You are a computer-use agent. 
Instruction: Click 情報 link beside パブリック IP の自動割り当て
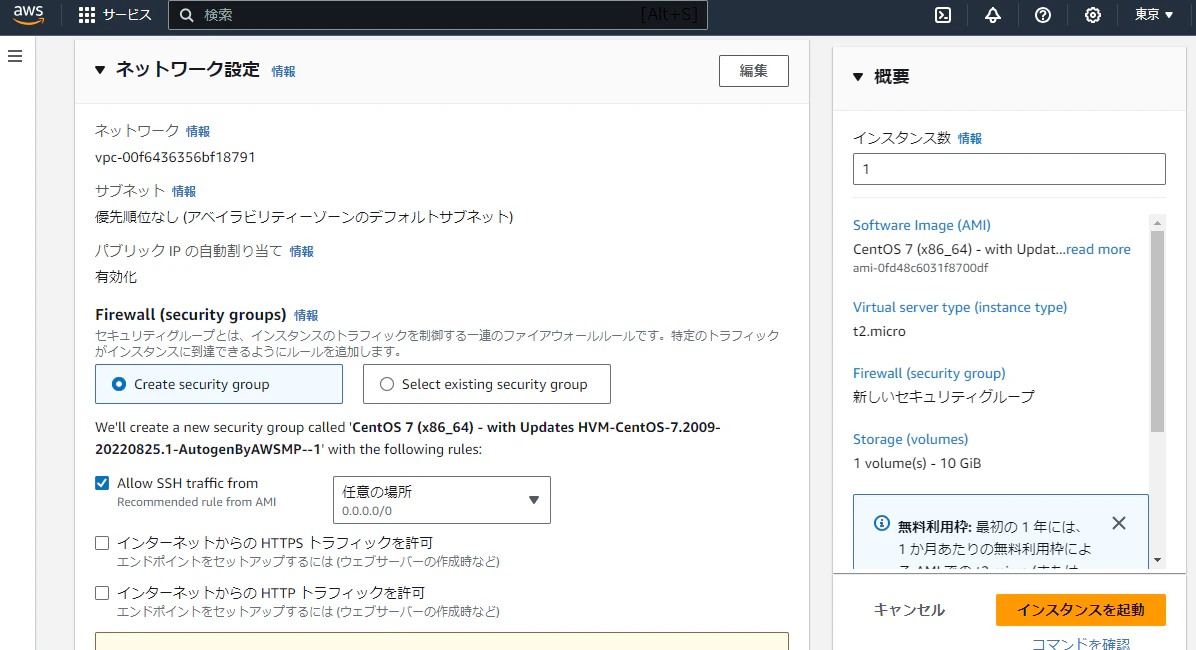click(301, 251)
